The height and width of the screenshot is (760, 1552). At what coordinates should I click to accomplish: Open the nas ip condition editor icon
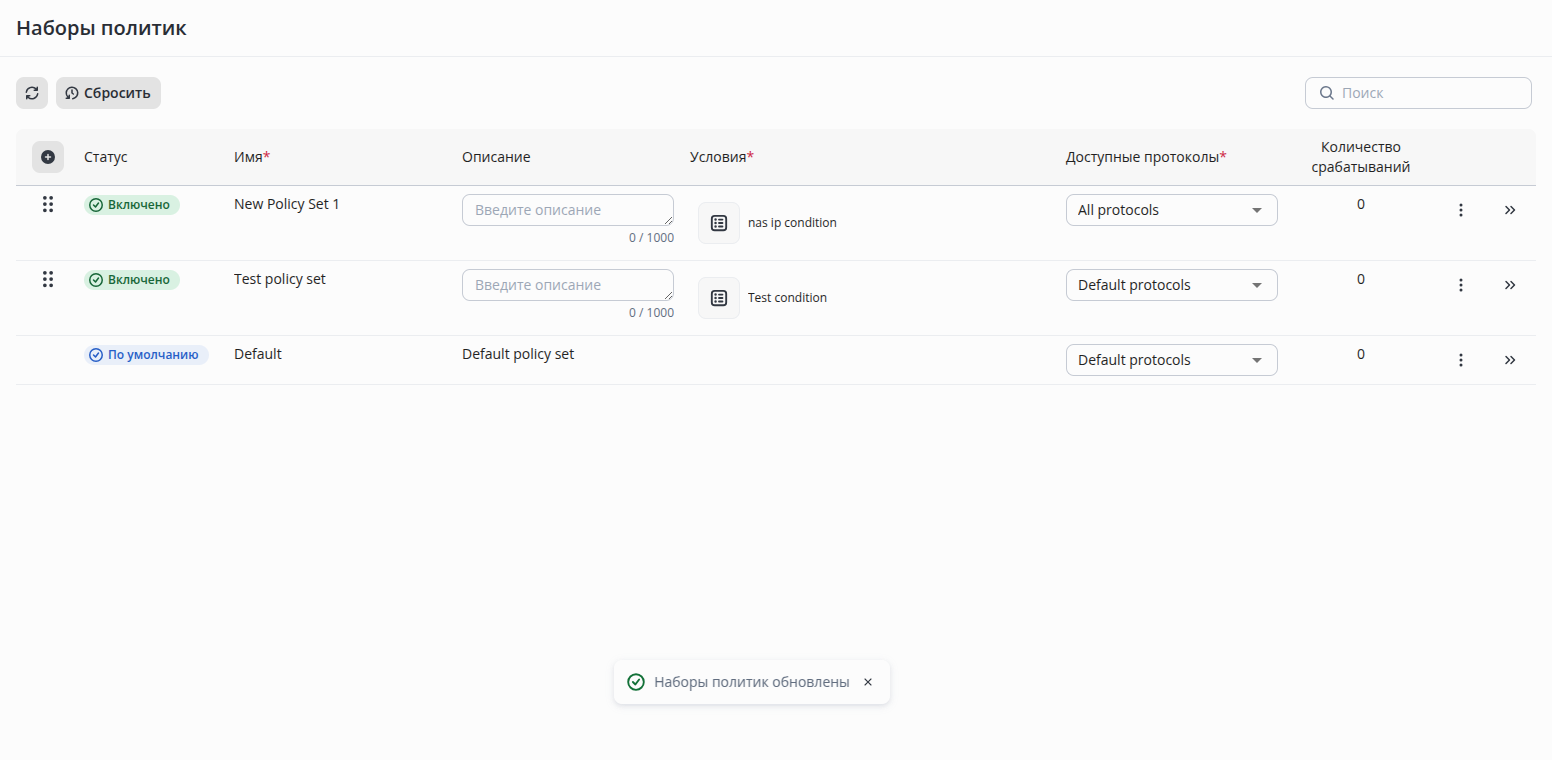719,223
